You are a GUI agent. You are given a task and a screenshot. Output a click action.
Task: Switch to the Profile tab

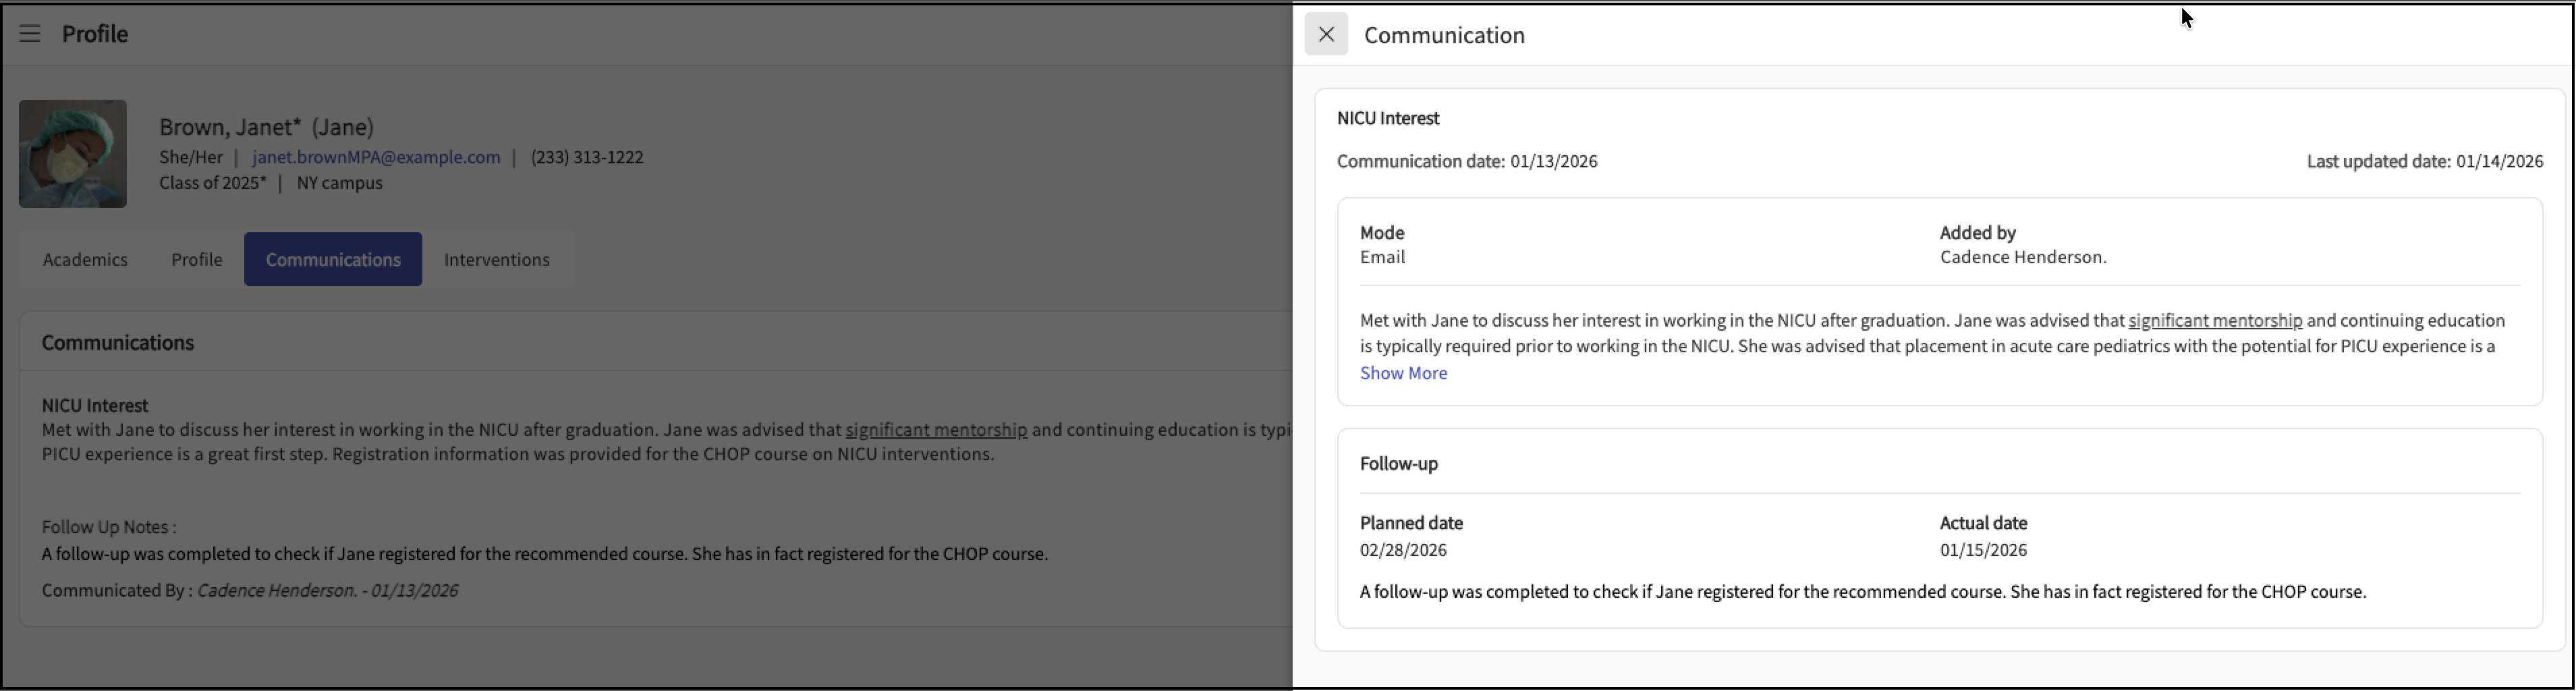197,259
